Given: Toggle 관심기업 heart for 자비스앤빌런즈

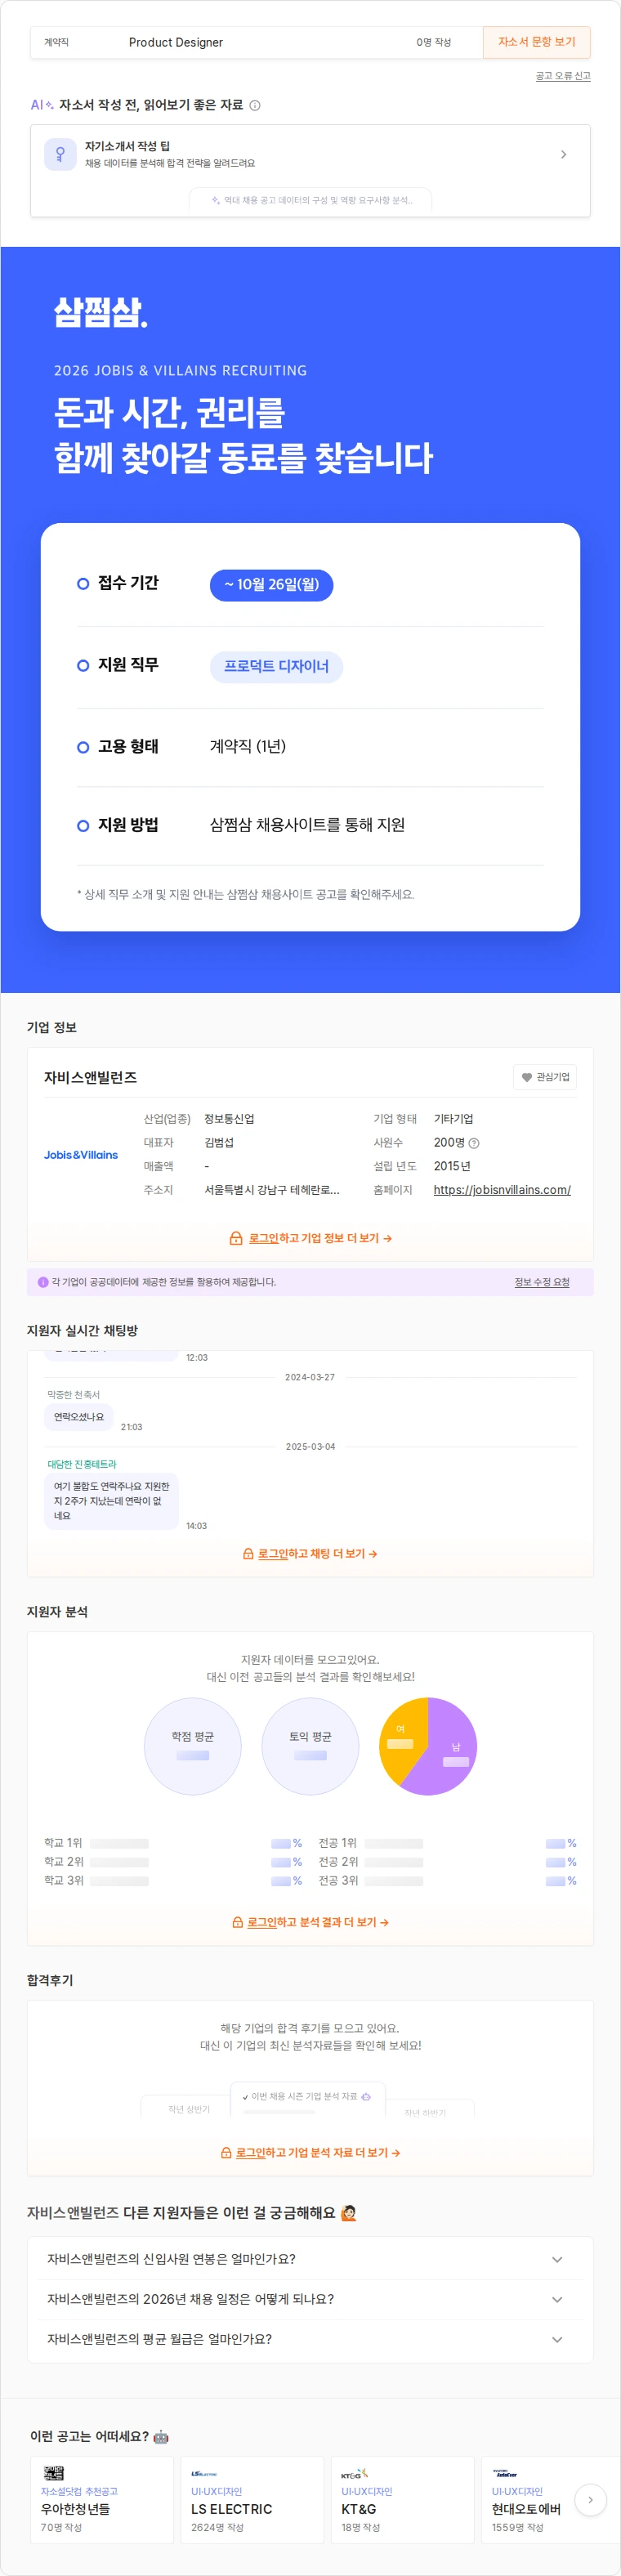Looking at the screenshot, I should coord(545,1077).
